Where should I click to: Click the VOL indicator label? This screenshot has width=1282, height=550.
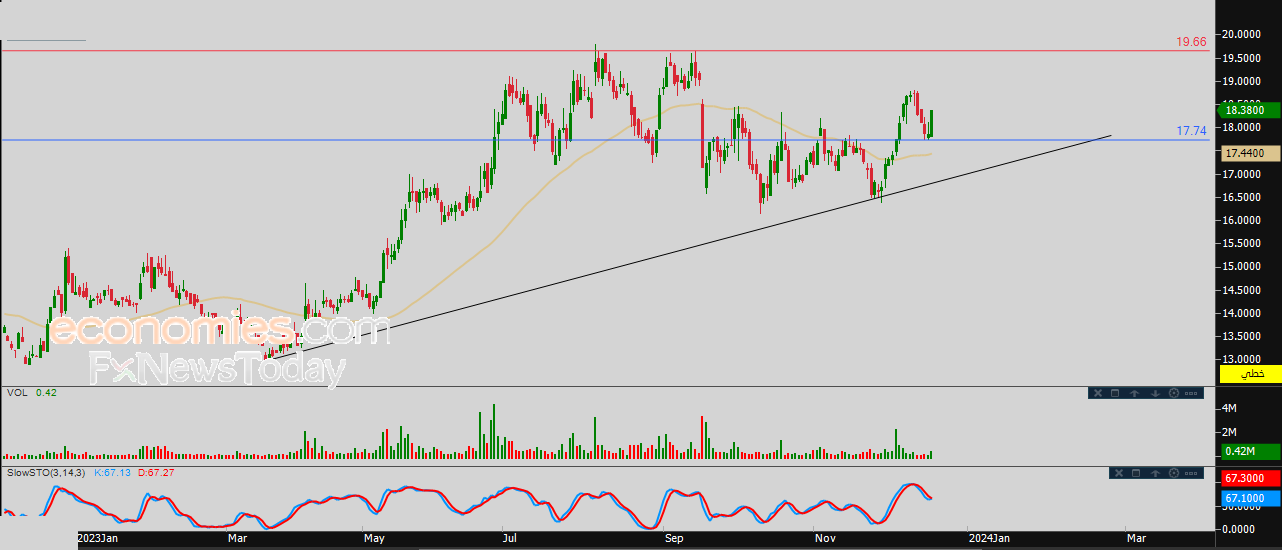tap(16, 393)
